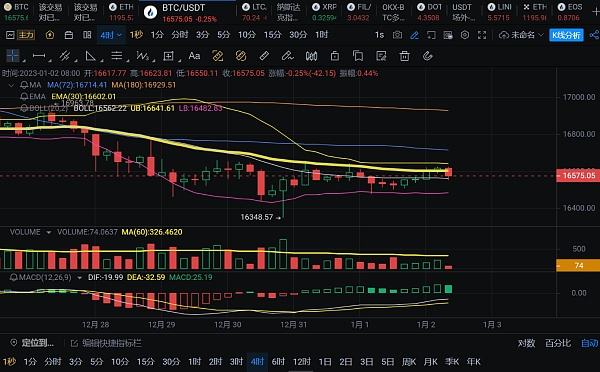Collapse the indicator legend chevron
Screen dimensions: 600x372
point(11,85)
